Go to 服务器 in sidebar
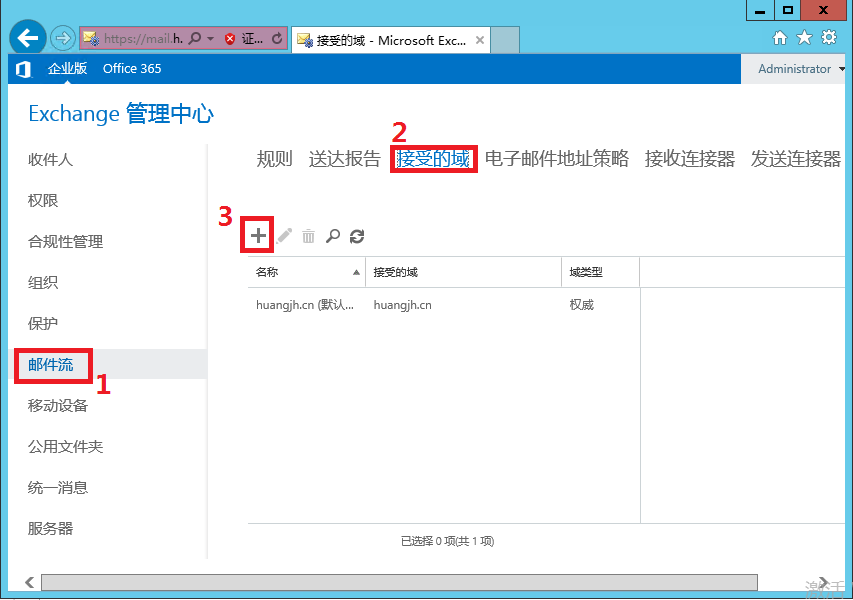 [50, 529]
